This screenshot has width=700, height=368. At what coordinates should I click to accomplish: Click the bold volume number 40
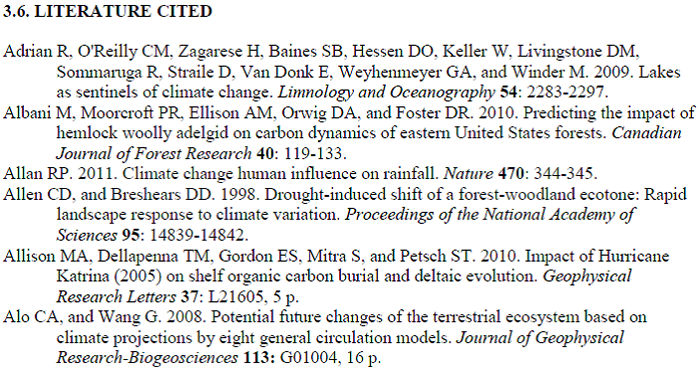(x=265, y=154)
